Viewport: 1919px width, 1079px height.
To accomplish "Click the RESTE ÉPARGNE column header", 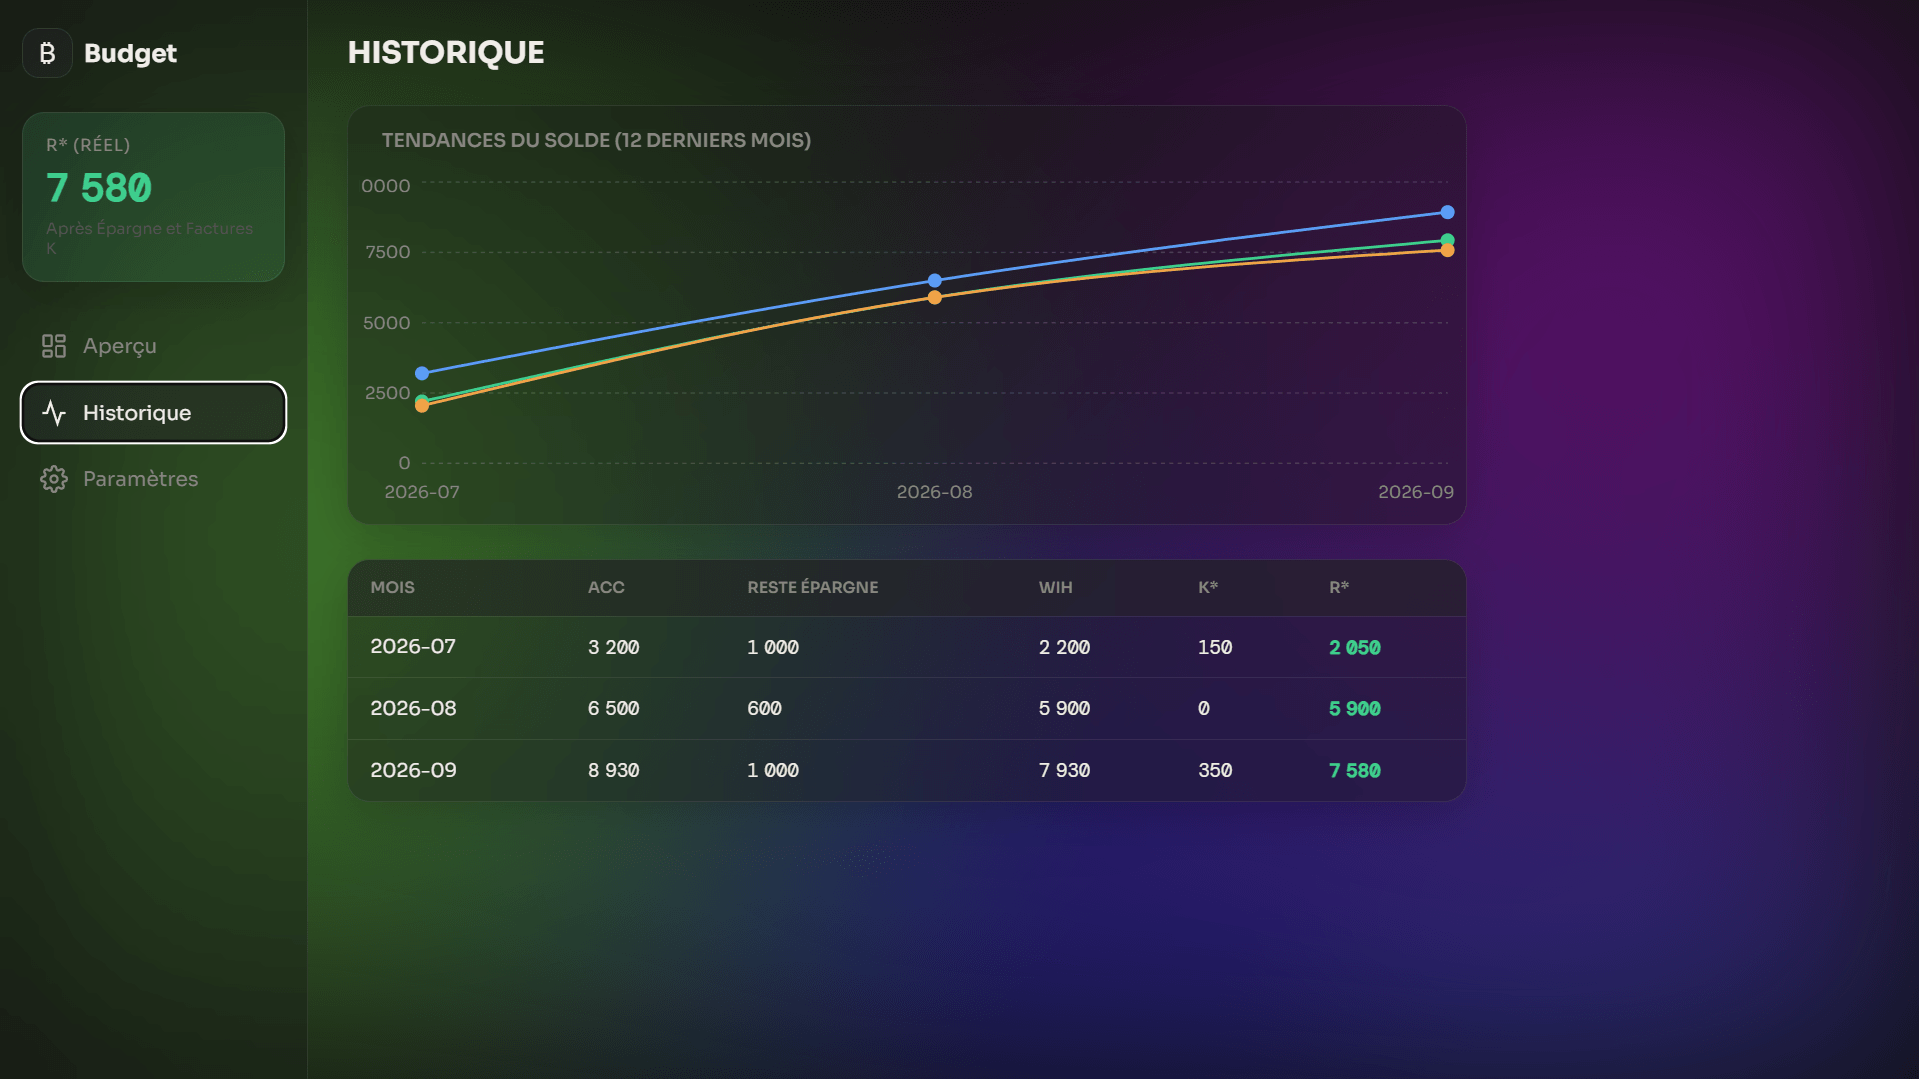I will point(812,588).
